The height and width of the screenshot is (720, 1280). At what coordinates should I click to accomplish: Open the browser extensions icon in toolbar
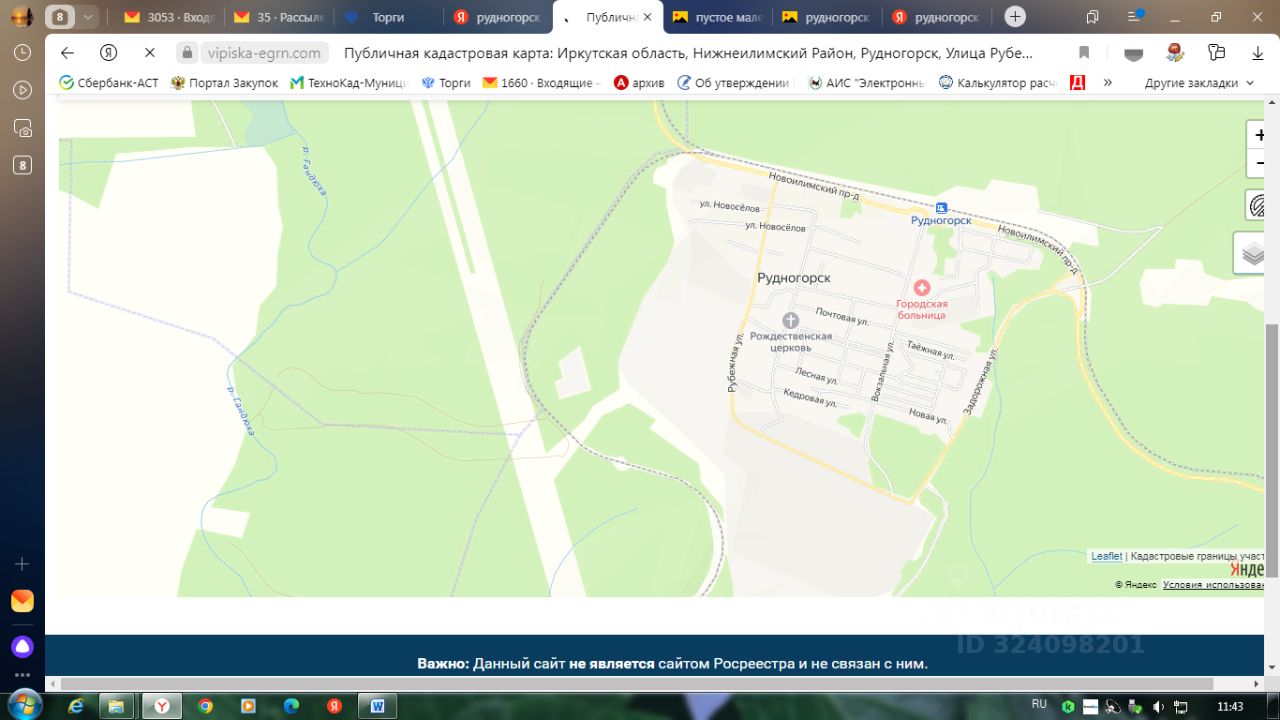tap(1216, 53)
